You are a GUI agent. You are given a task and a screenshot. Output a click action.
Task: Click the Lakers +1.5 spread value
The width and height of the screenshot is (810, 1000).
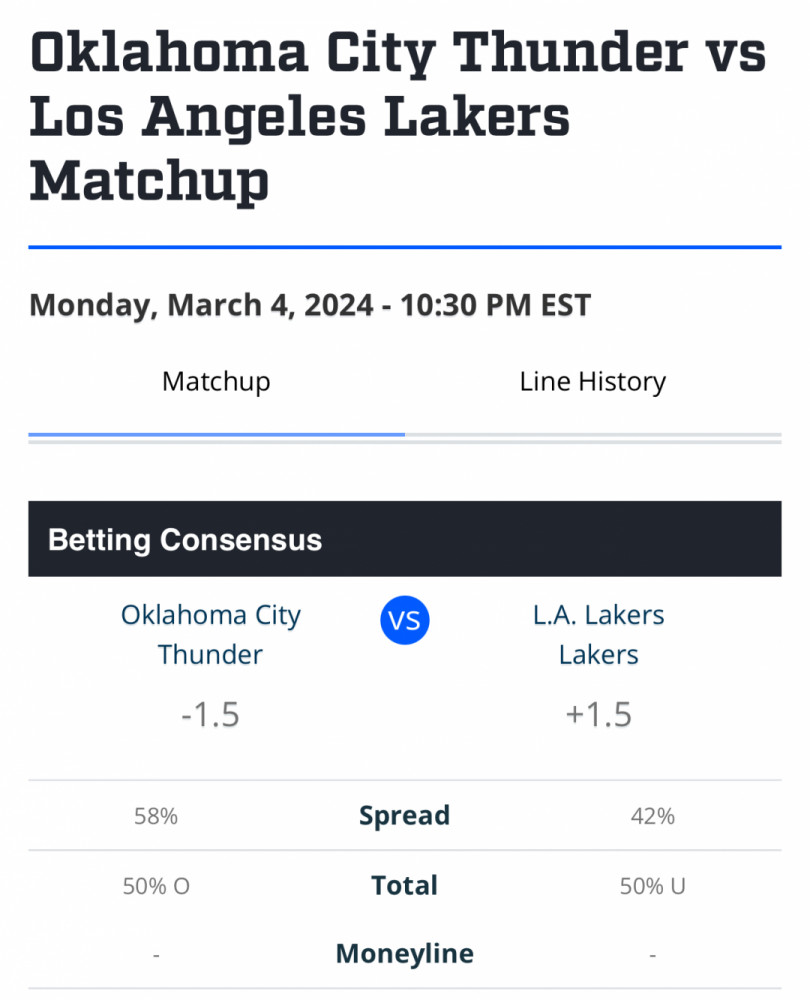[x=598, y=715]
